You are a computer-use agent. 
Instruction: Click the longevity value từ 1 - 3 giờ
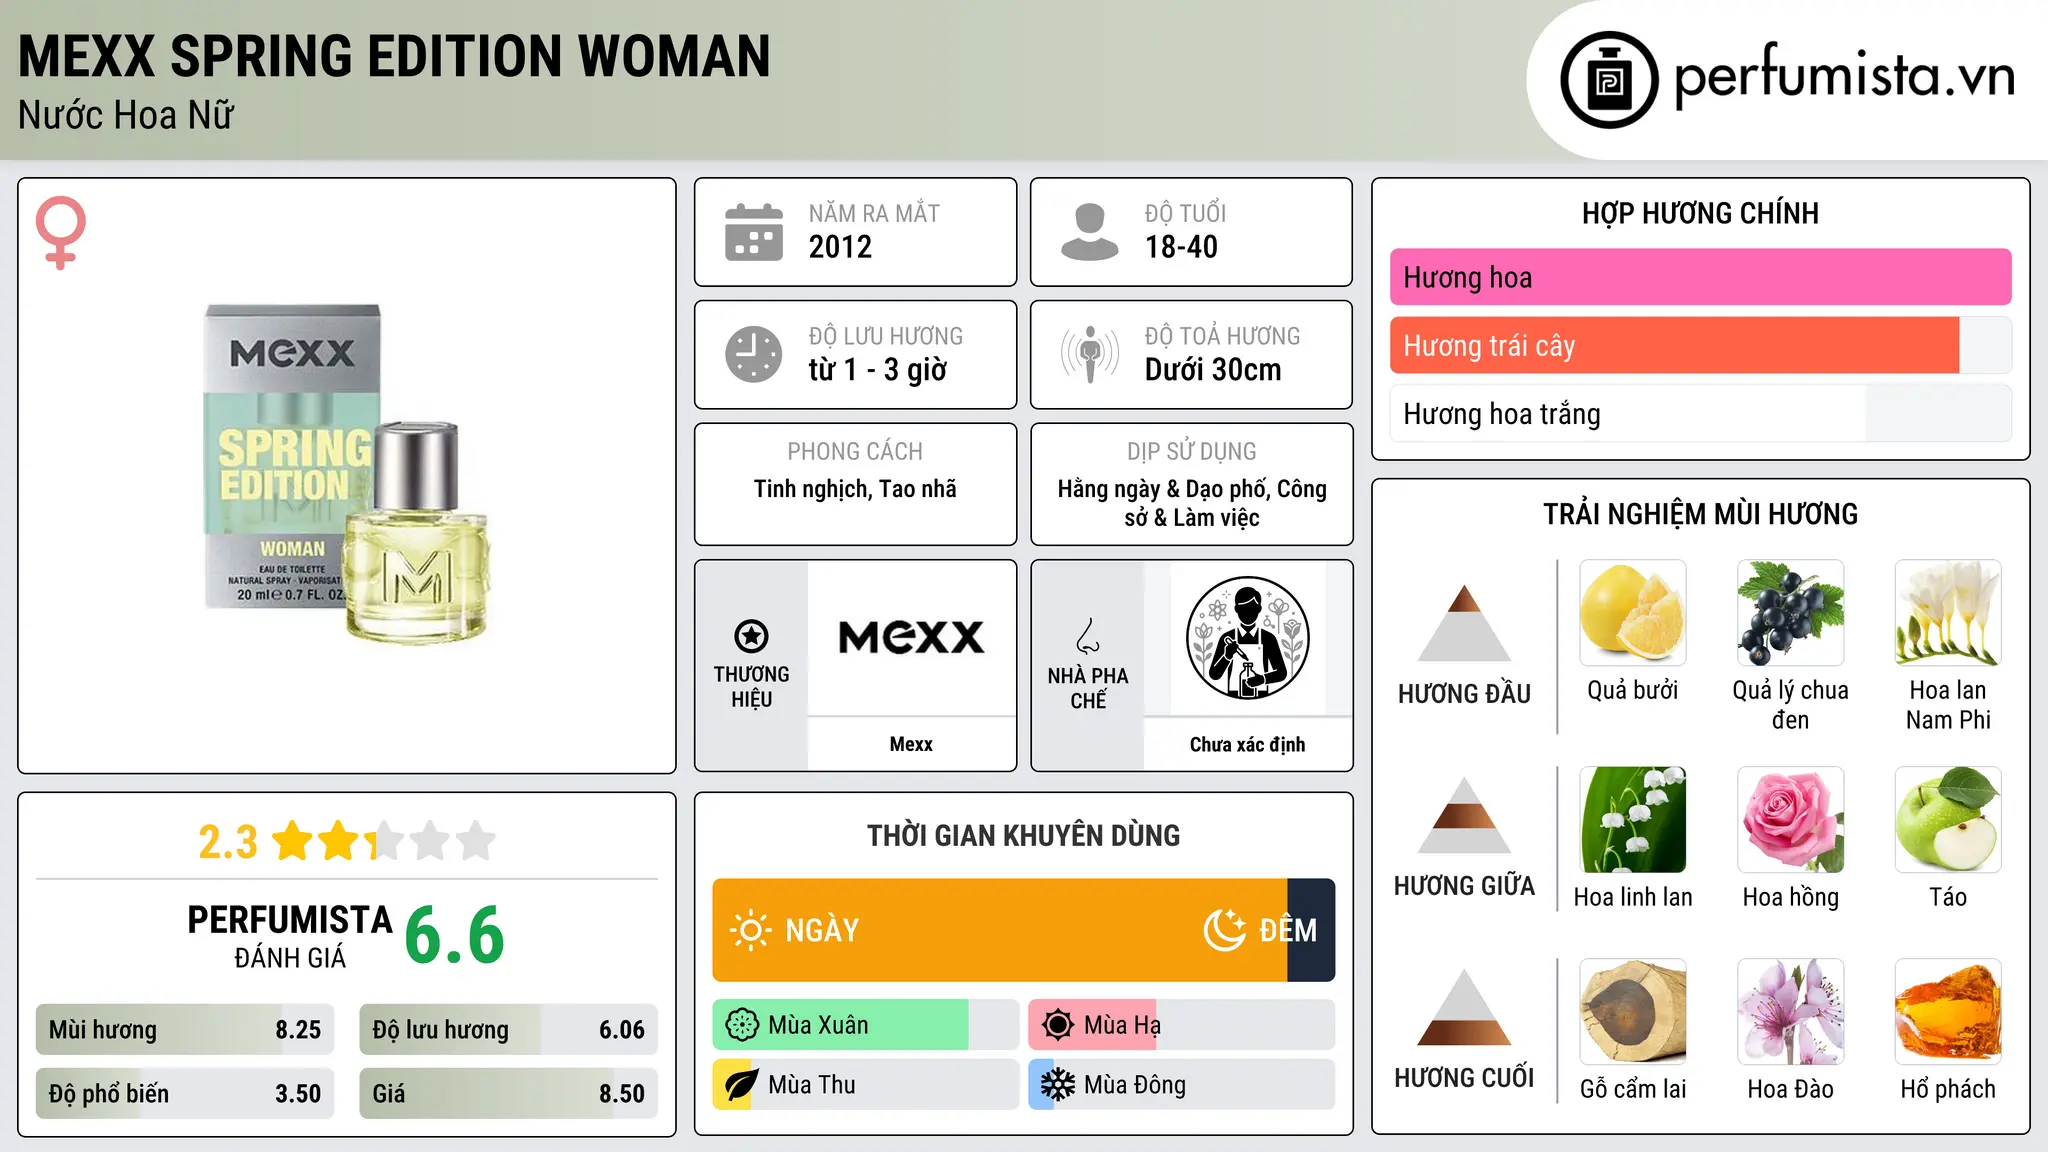(x=878, y=370)
